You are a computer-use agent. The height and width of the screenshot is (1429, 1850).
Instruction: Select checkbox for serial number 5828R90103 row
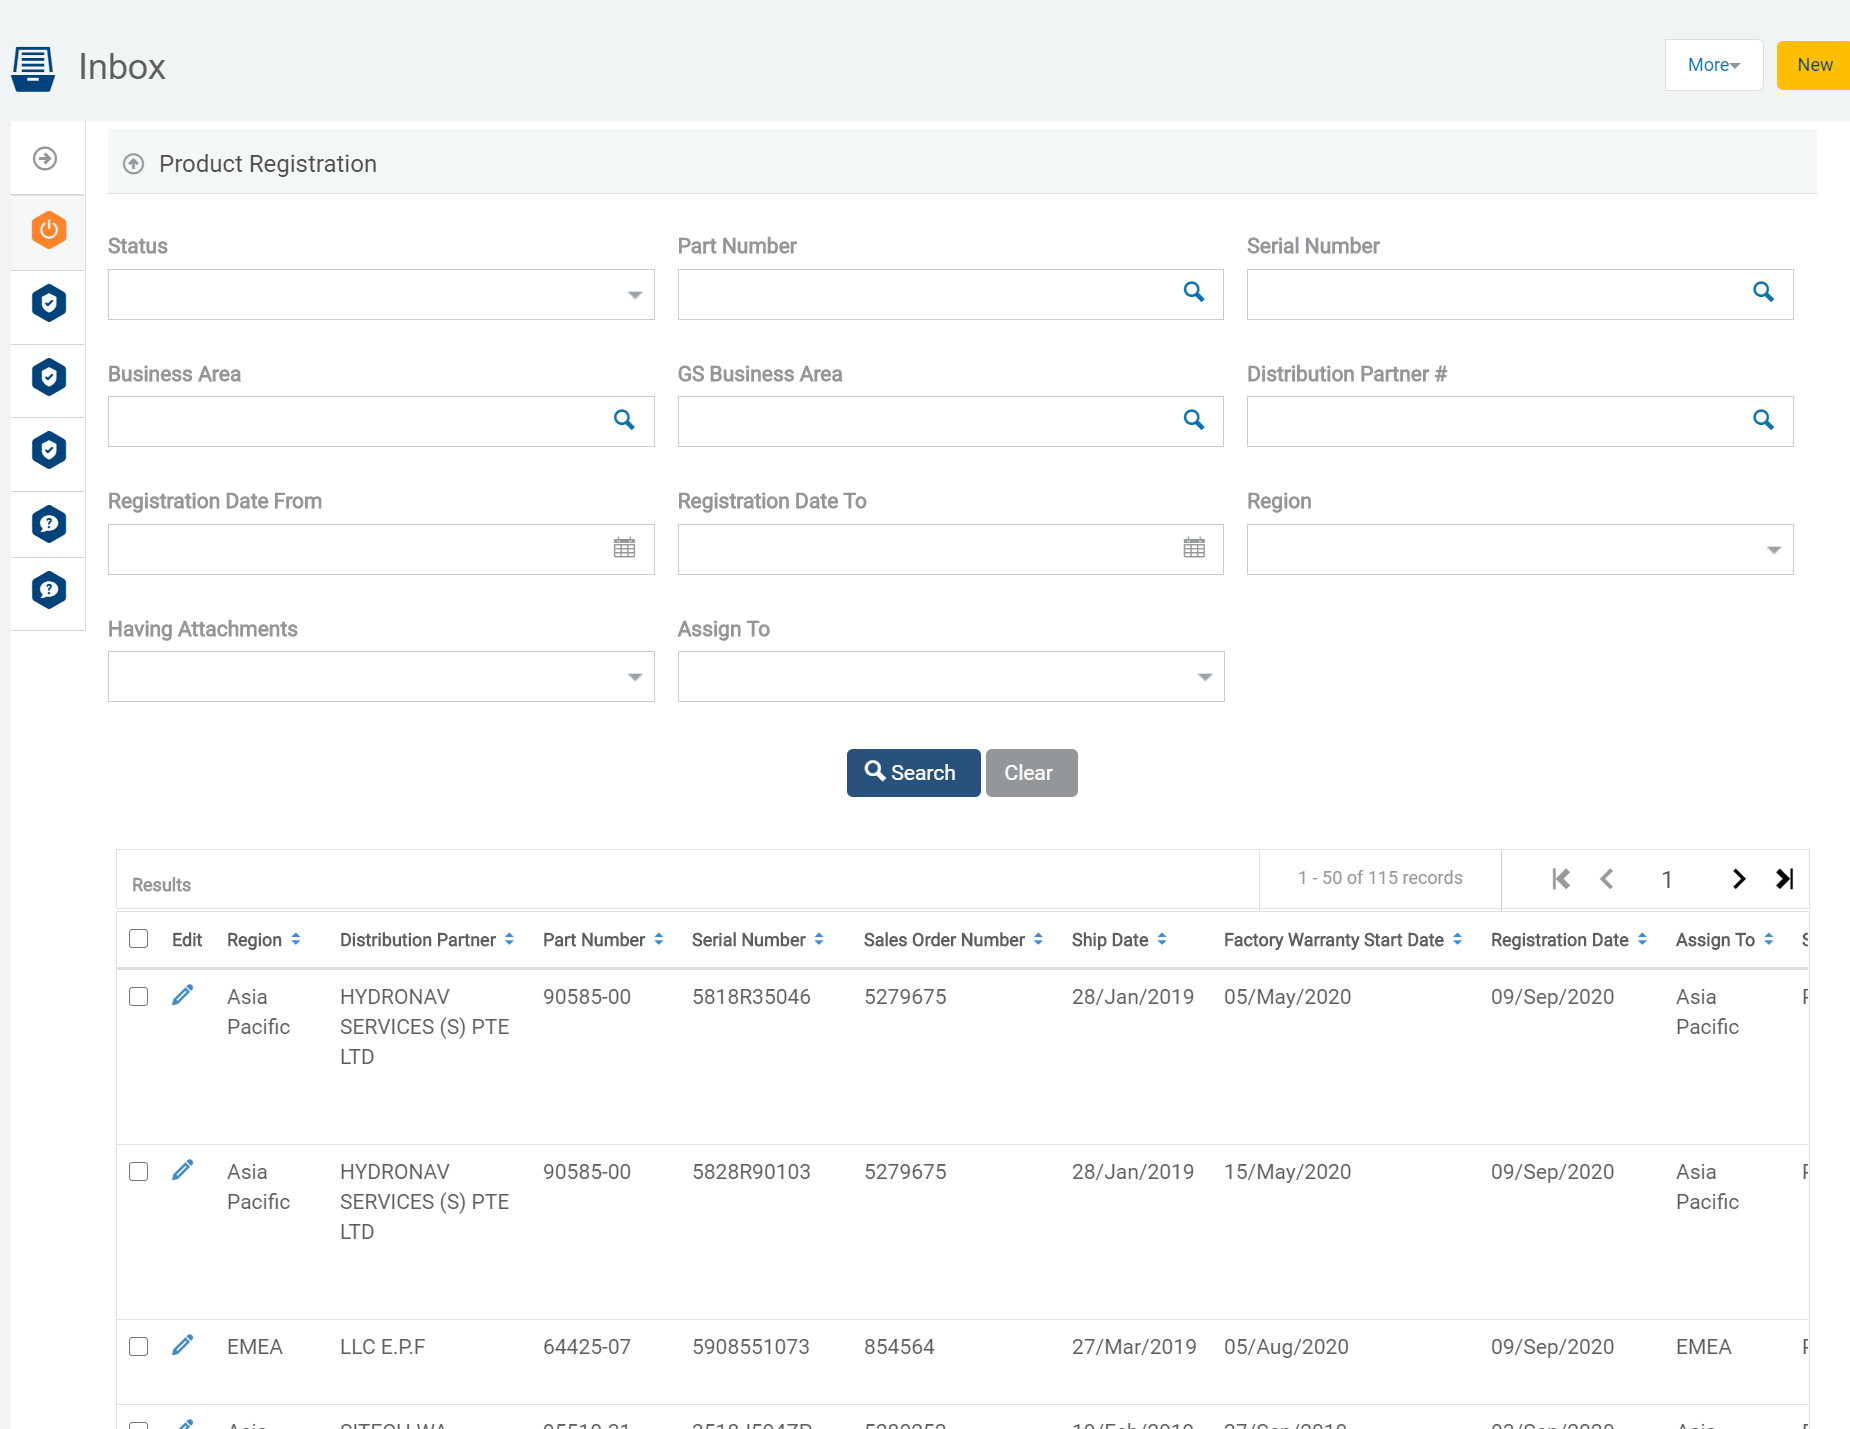click(x=139, y=1172)
